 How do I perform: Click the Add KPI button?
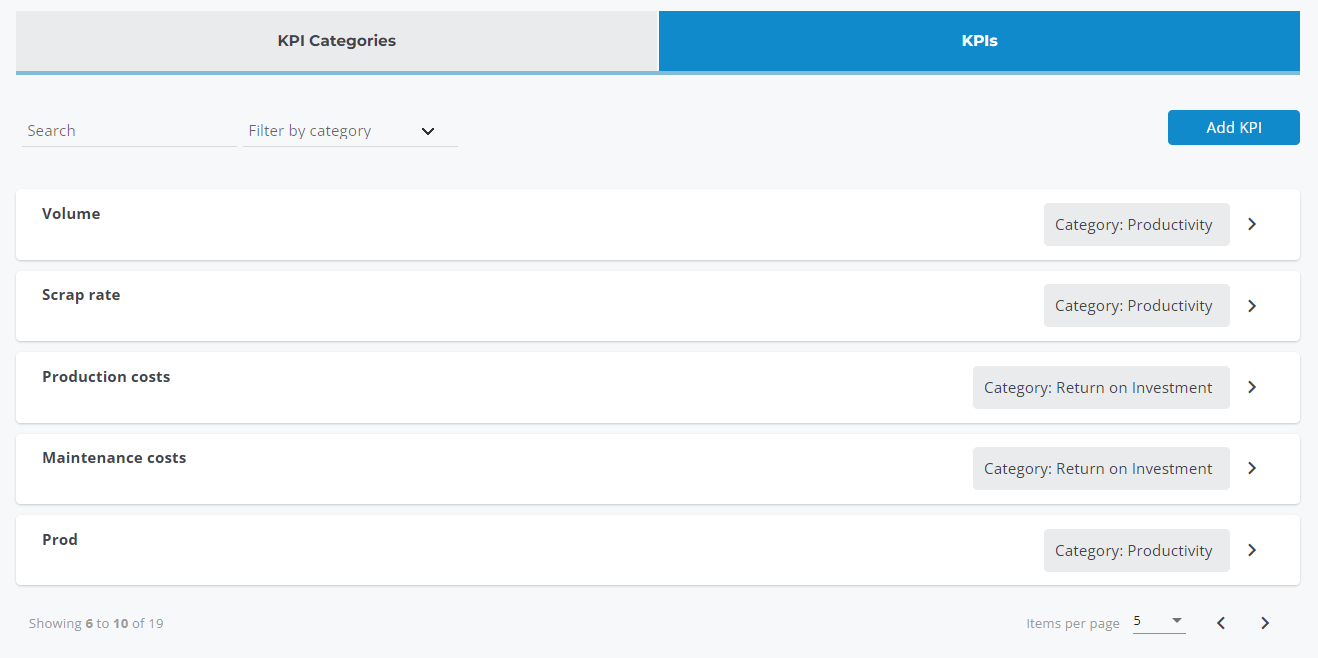(1233, 127)
